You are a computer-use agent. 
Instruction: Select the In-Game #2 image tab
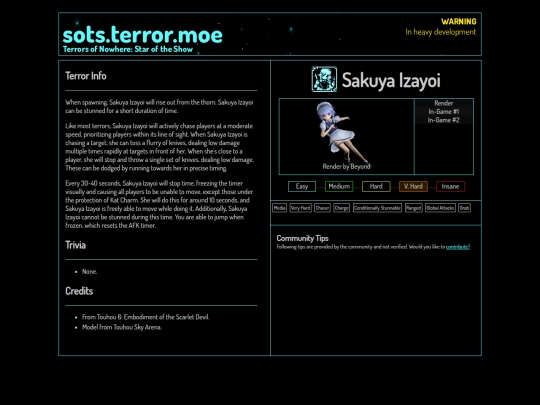click(x=444, y=120)
